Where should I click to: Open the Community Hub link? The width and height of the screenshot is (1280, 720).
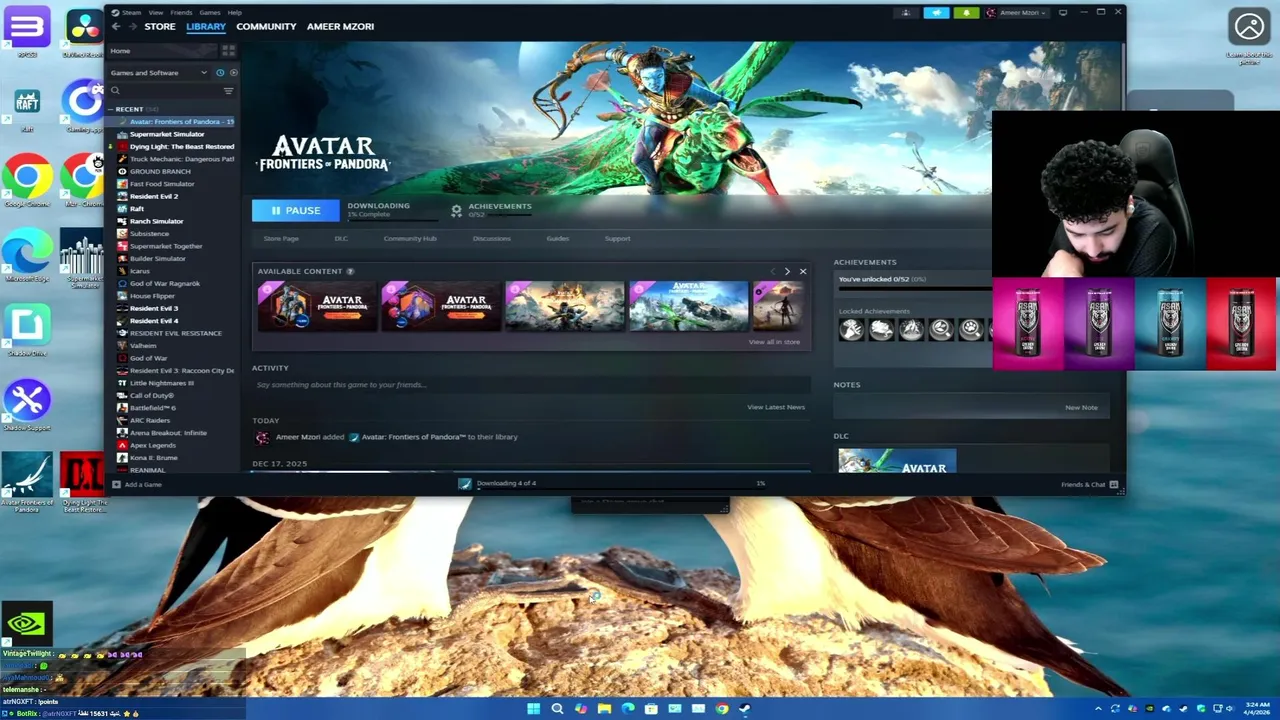point(410,239)
